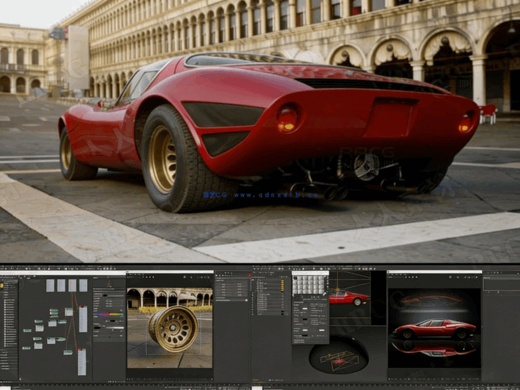Select the gold wheel rim render preview
Viewport: 520px width, 390px height.
170,328
